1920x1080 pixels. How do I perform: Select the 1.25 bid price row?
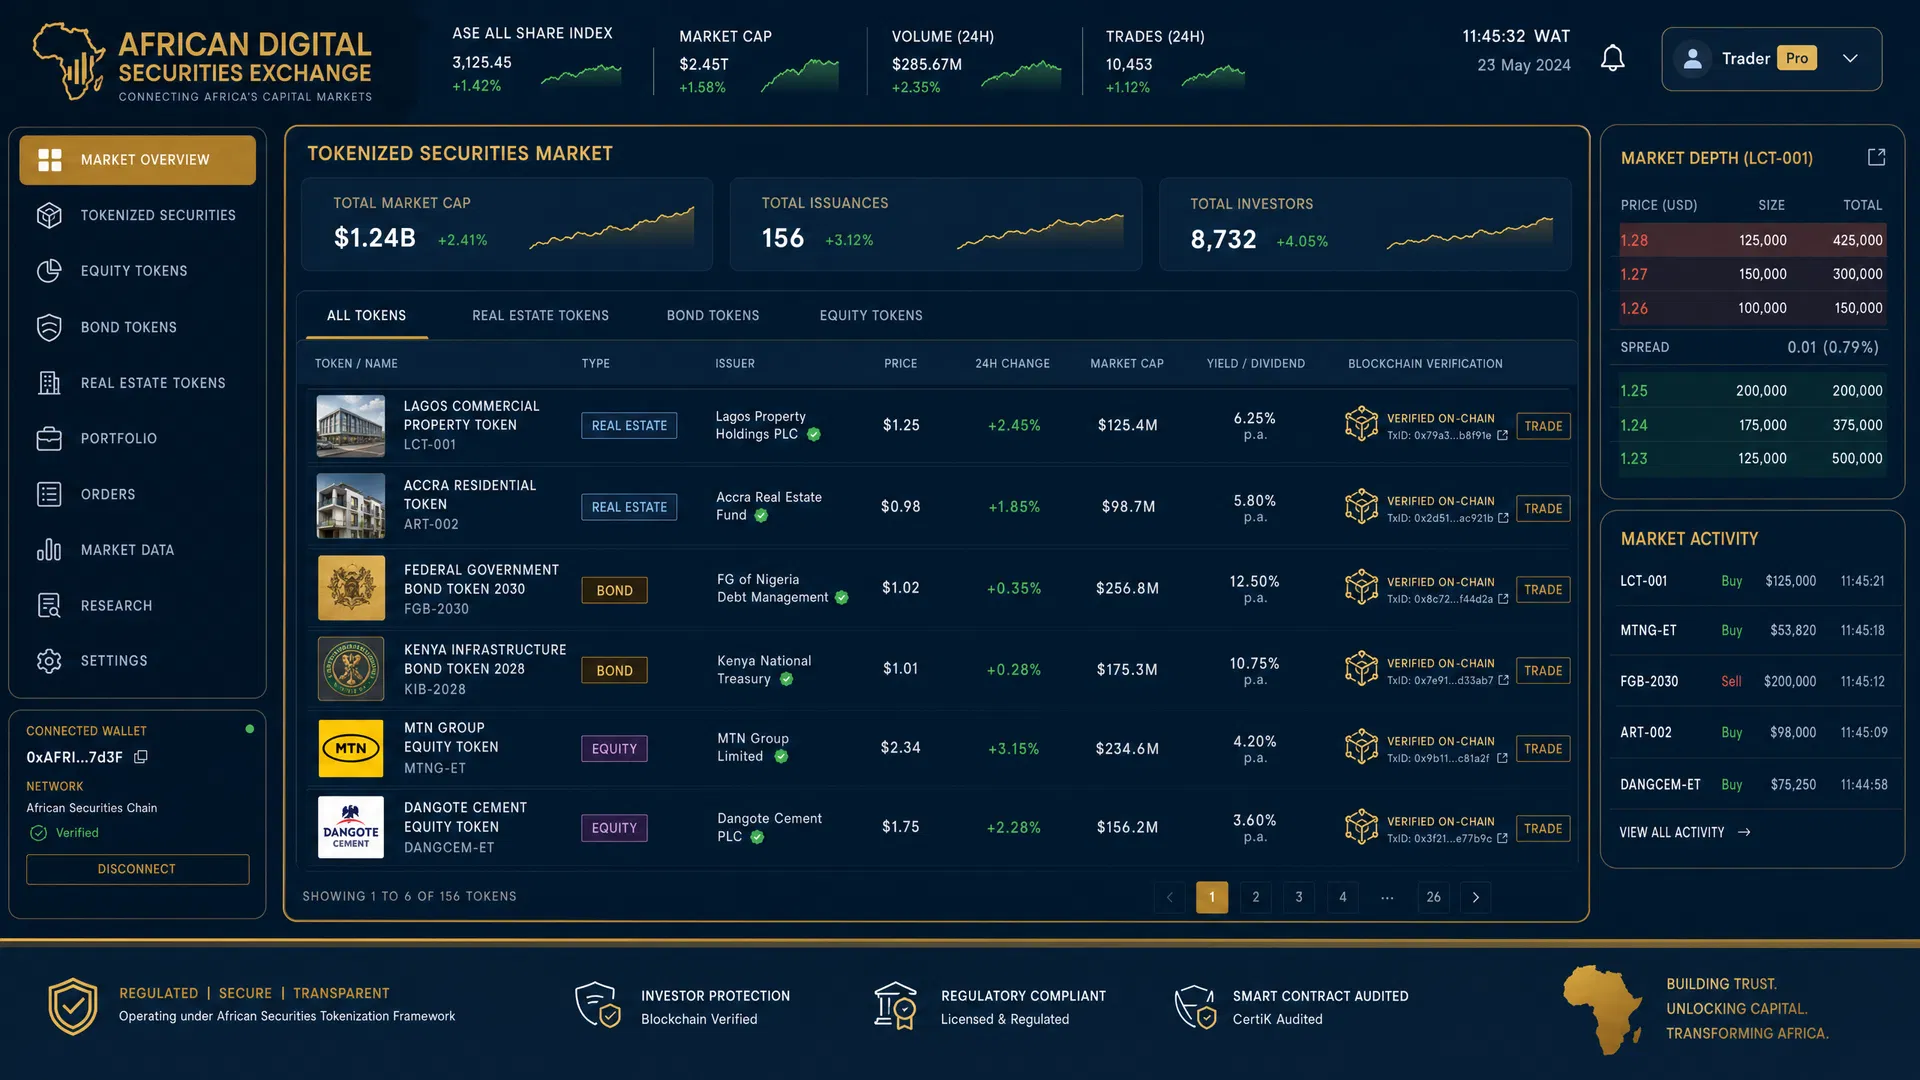[x=1751, y=391]
